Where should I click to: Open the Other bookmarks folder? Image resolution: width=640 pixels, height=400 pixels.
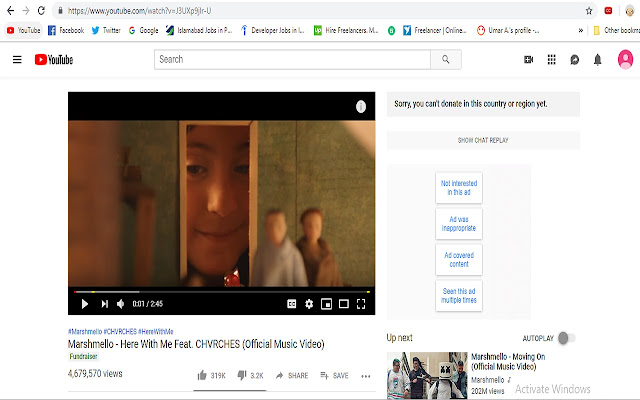[x=616, y=30]
